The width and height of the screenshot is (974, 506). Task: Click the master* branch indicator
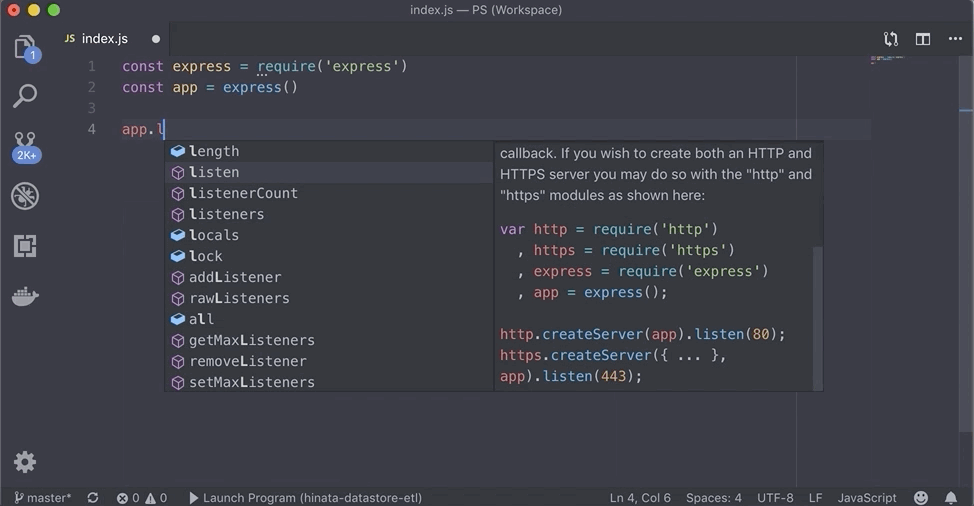[x=42, y=497]
